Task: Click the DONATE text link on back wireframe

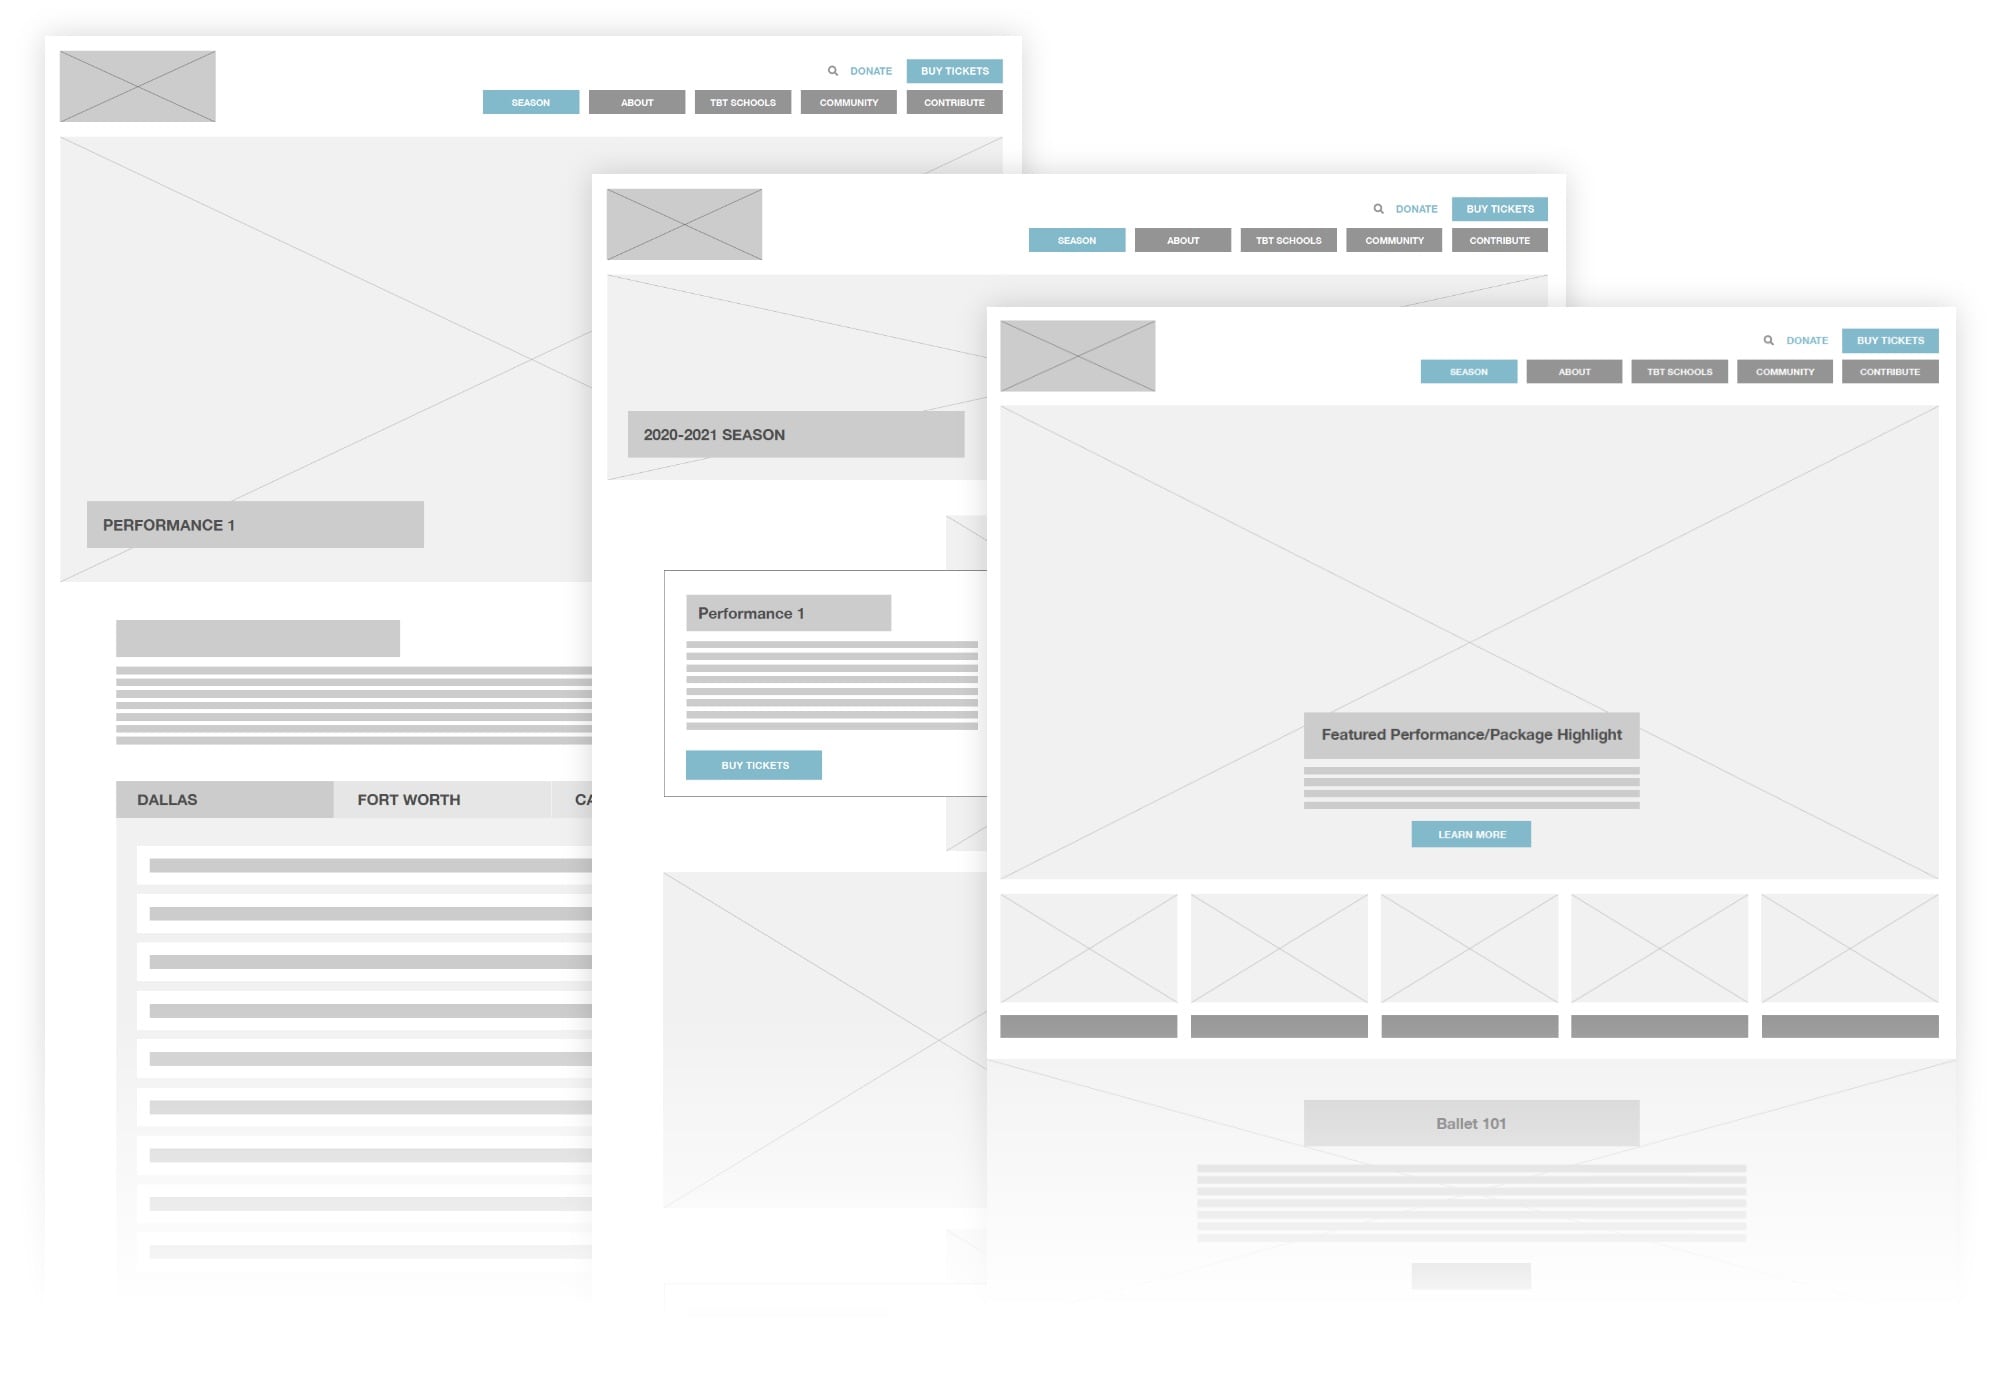Action: (x=872, y=70)
